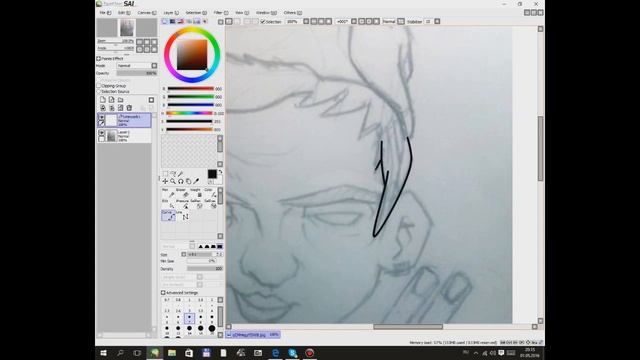Select the lasso selection tool
Viewport: 640px width, 360px height.
click(173, 173)
